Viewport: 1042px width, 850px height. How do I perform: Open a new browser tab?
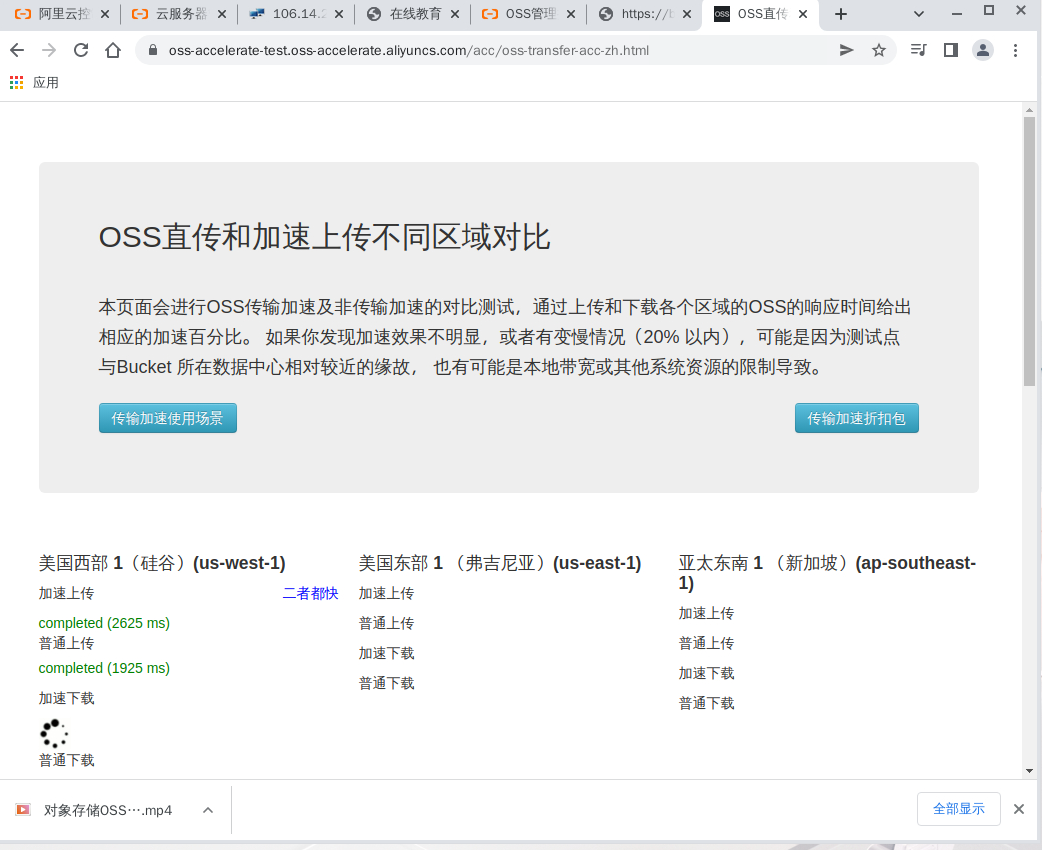point(841,14)
